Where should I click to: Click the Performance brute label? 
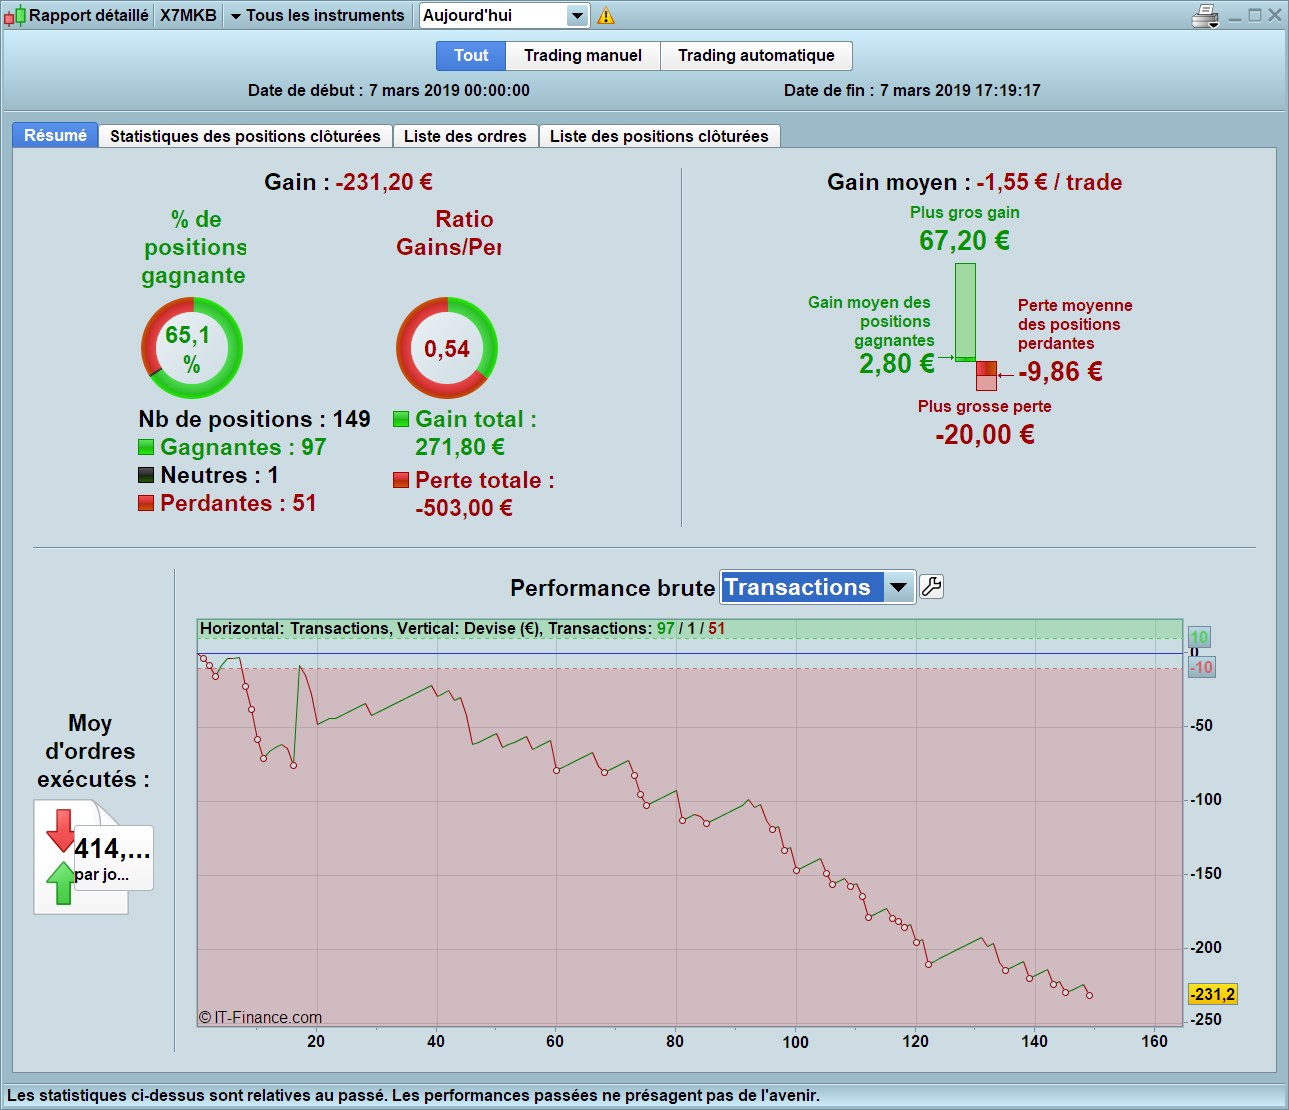[x=613, y=588]
